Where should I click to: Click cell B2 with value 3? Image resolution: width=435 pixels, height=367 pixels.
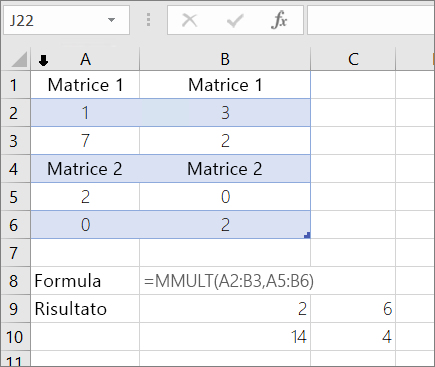[x=225, y=113]
